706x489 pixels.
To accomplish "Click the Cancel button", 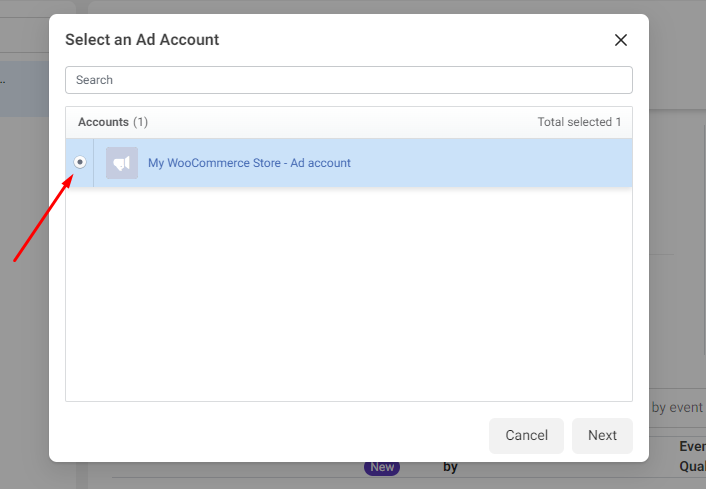I will [x=526, y=435].
